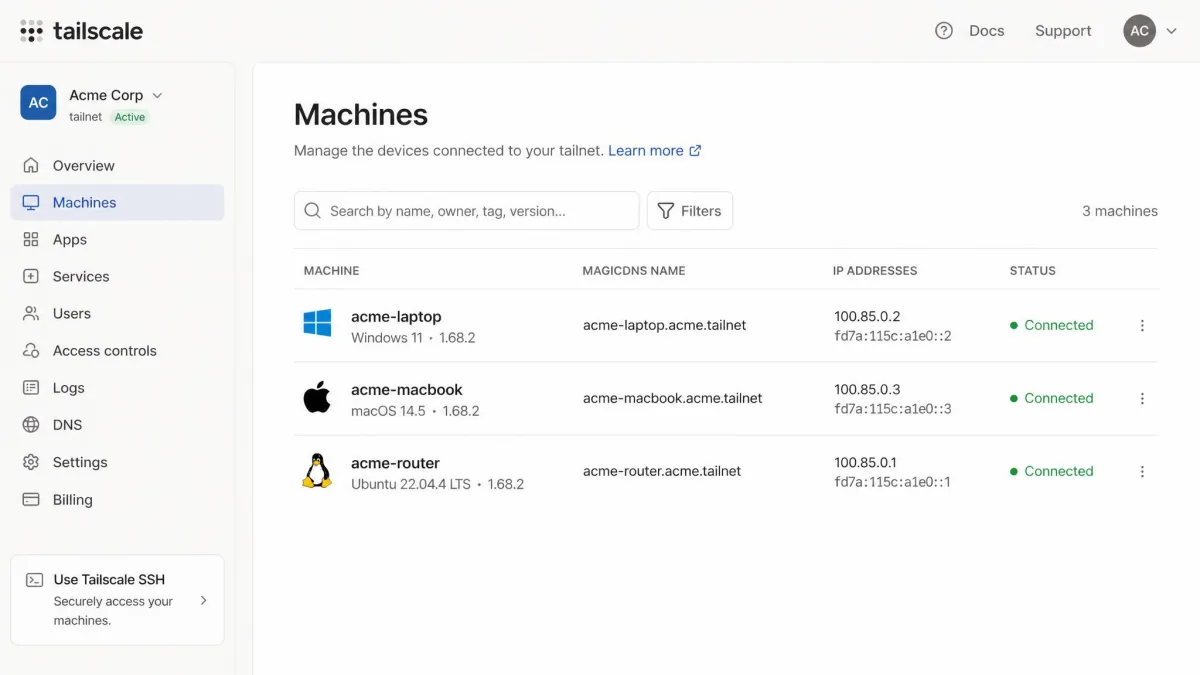Click IP address 100.85.0.1
Viewport: 1200px width, 675px height.
(x=865, y=462)
